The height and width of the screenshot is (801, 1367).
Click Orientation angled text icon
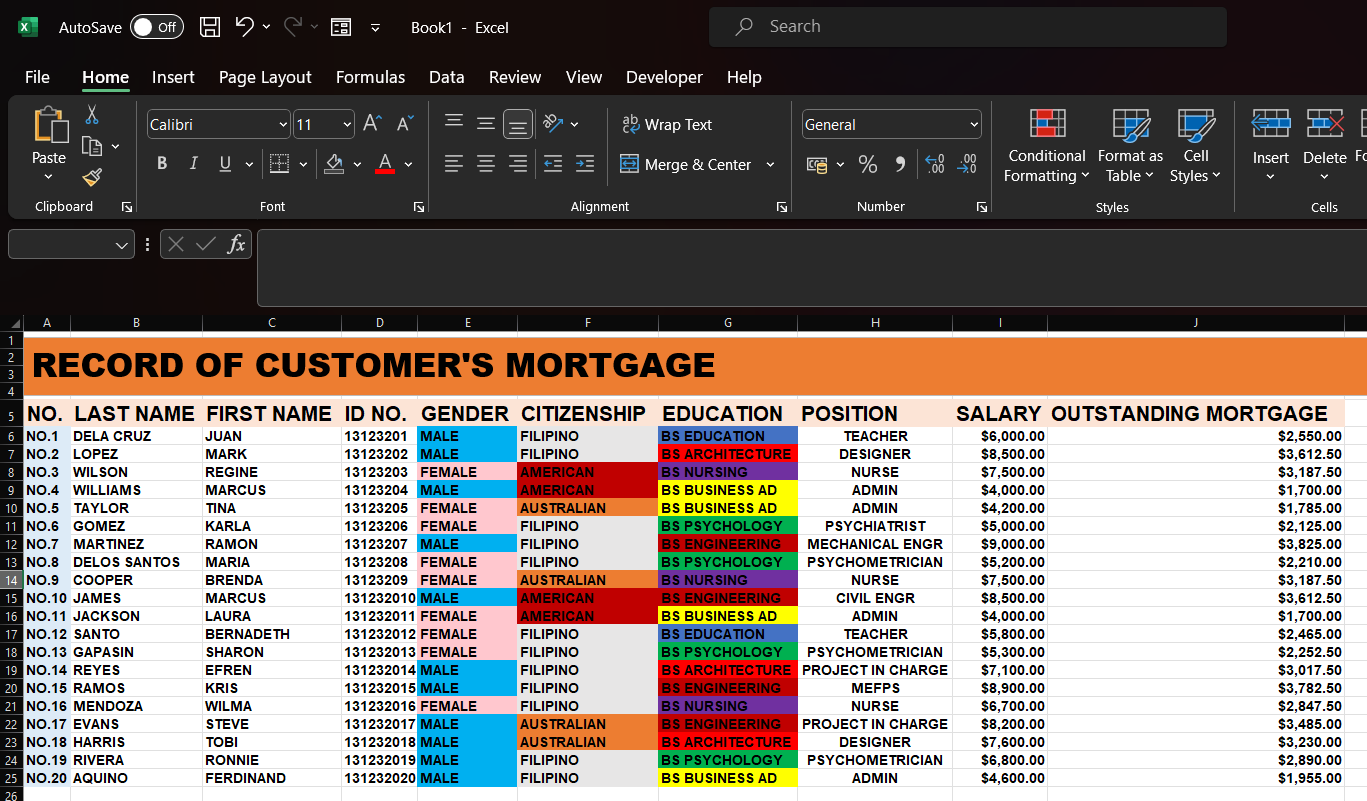coord(552,124)
